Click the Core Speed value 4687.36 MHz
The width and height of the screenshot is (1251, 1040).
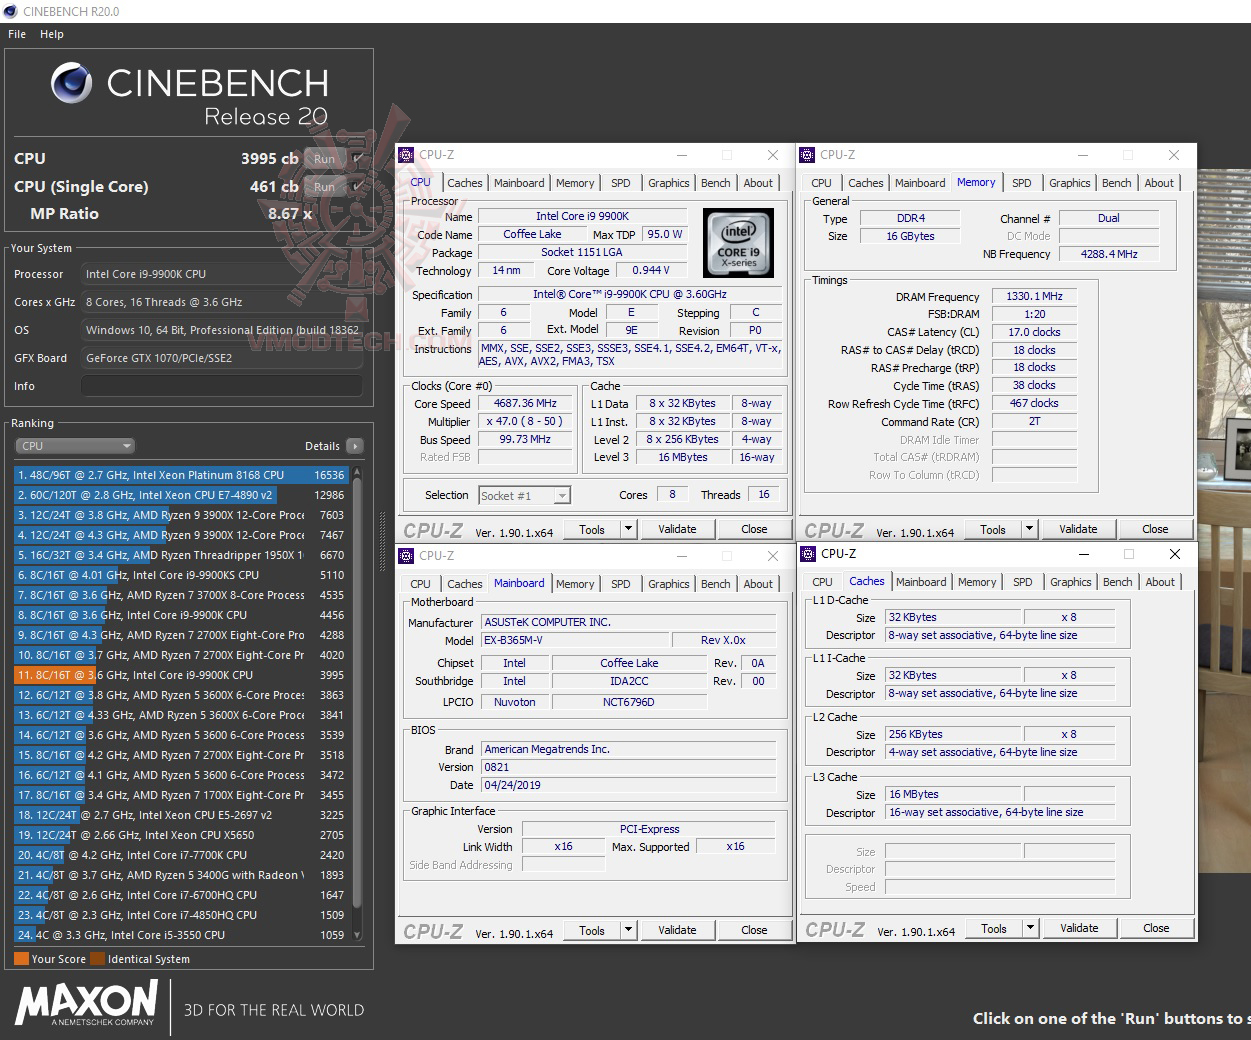(525, 403)
